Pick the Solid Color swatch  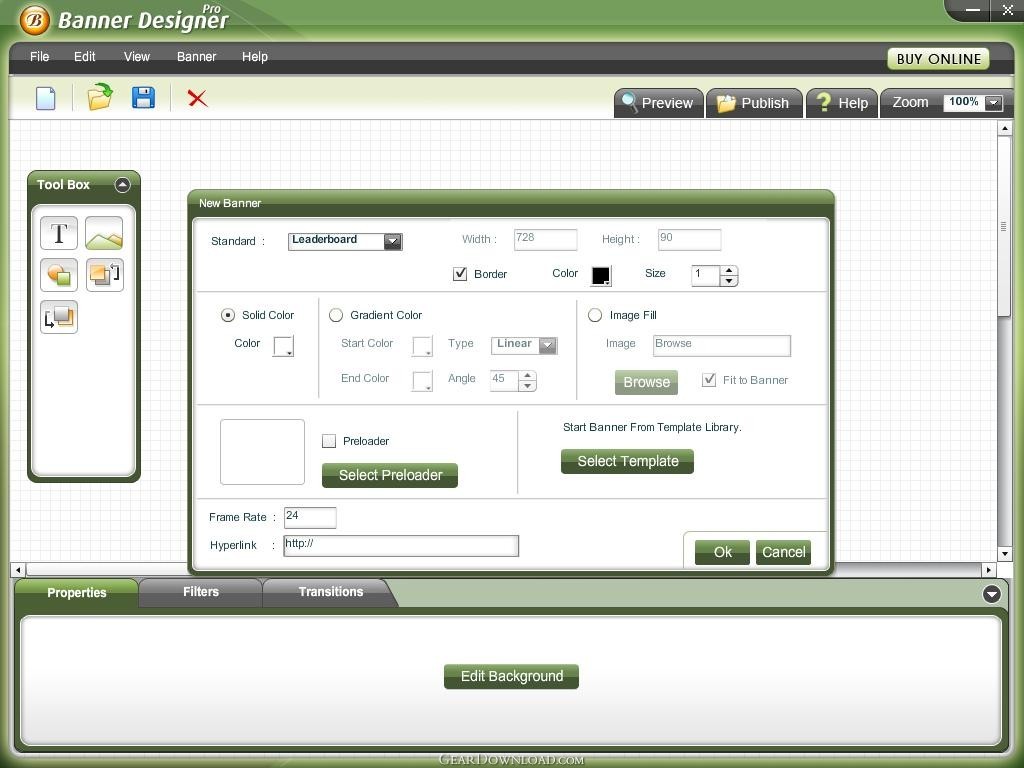coord(283,346)
